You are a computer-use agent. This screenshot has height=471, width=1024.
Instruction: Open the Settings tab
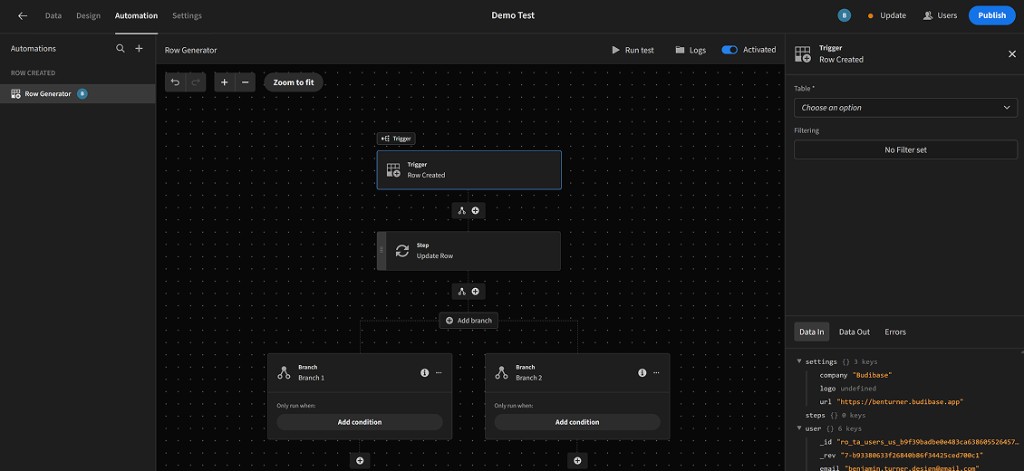(187, 16)
